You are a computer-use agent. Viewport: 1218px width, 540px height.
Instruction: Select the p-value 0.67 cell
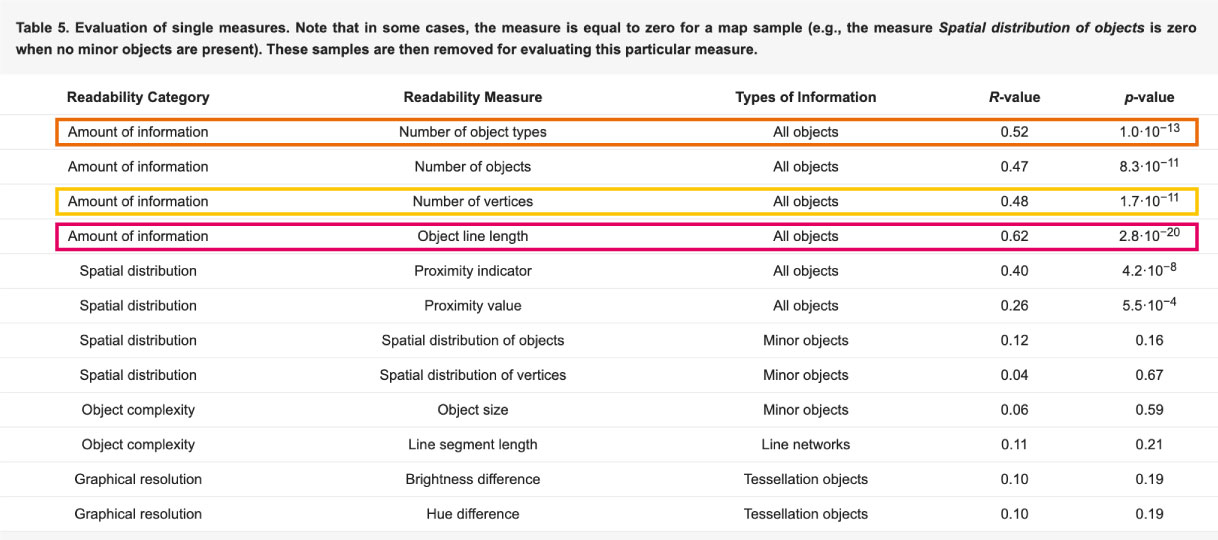tap(1149, 375)
